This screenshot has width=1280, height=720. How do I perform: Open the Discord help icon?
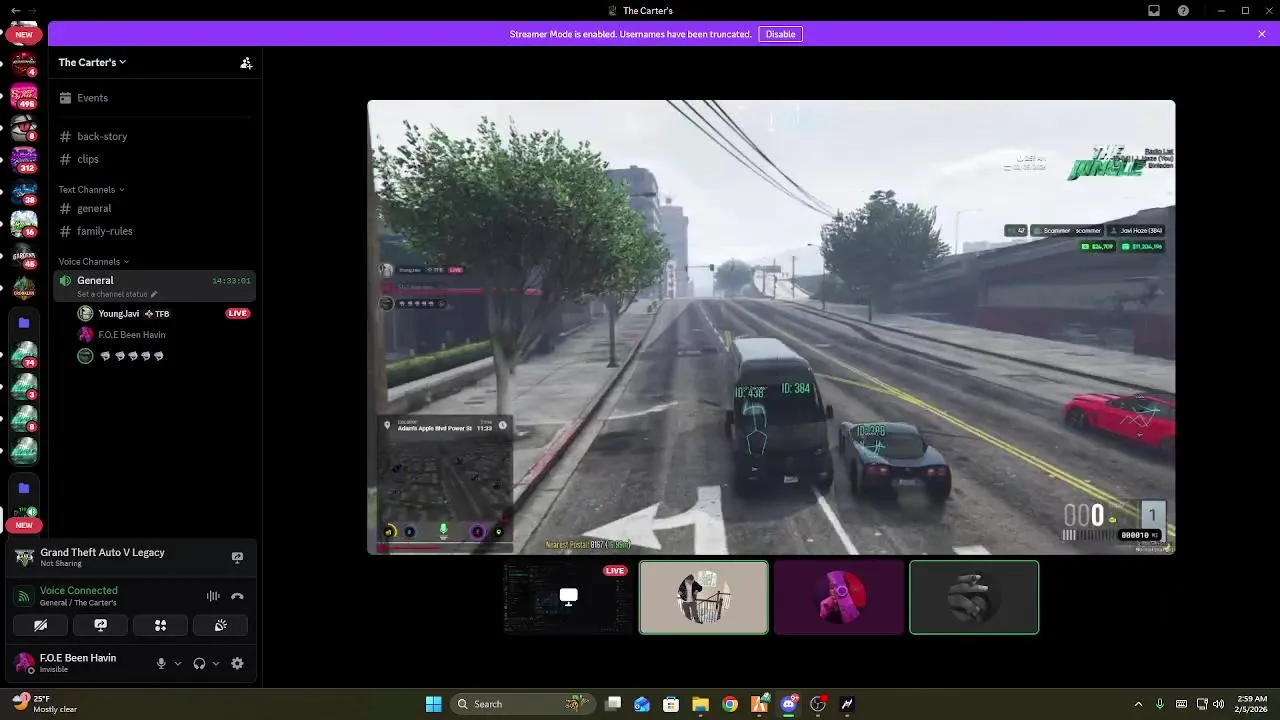[1184, 10]
